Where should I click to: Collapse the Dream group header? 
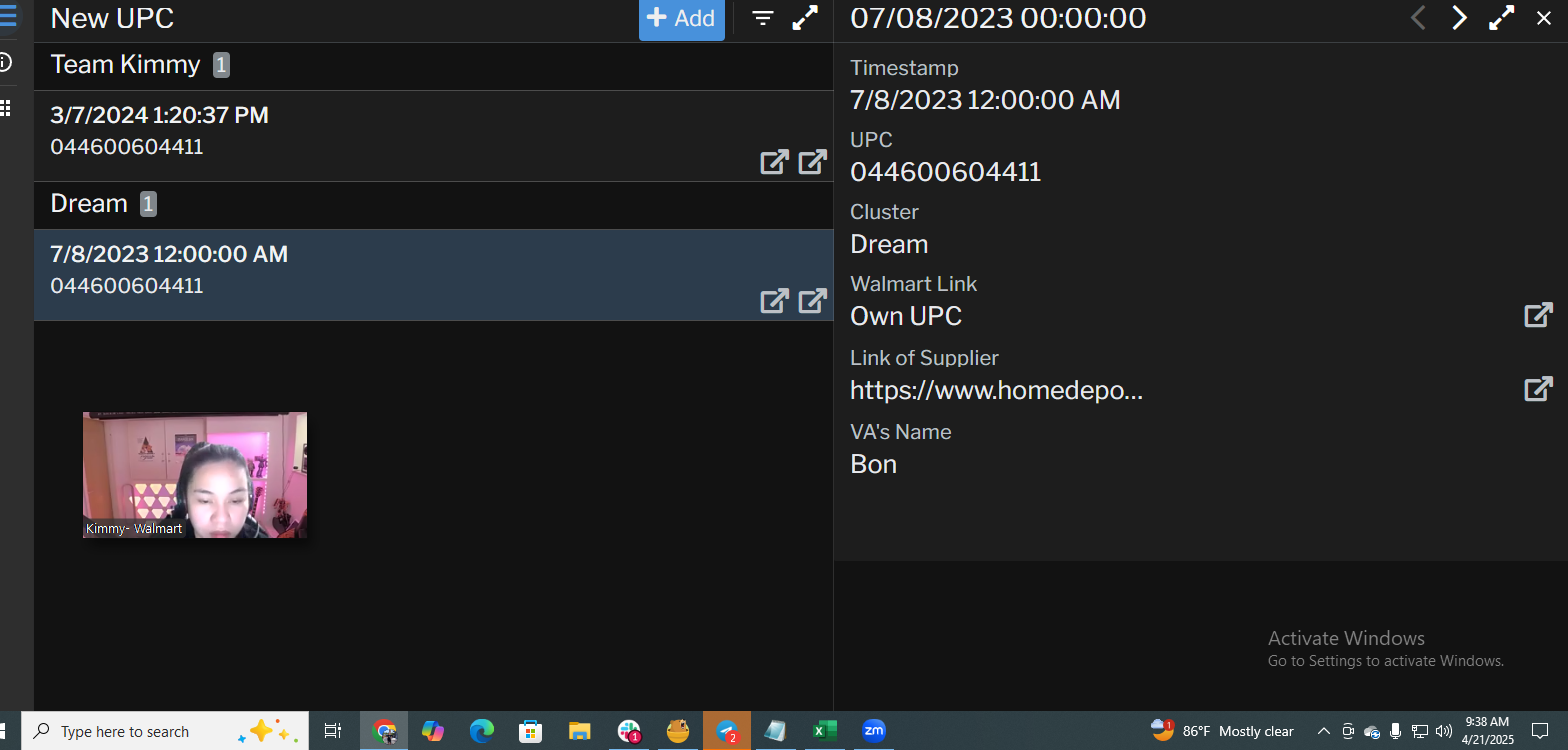tap(90, 204)
